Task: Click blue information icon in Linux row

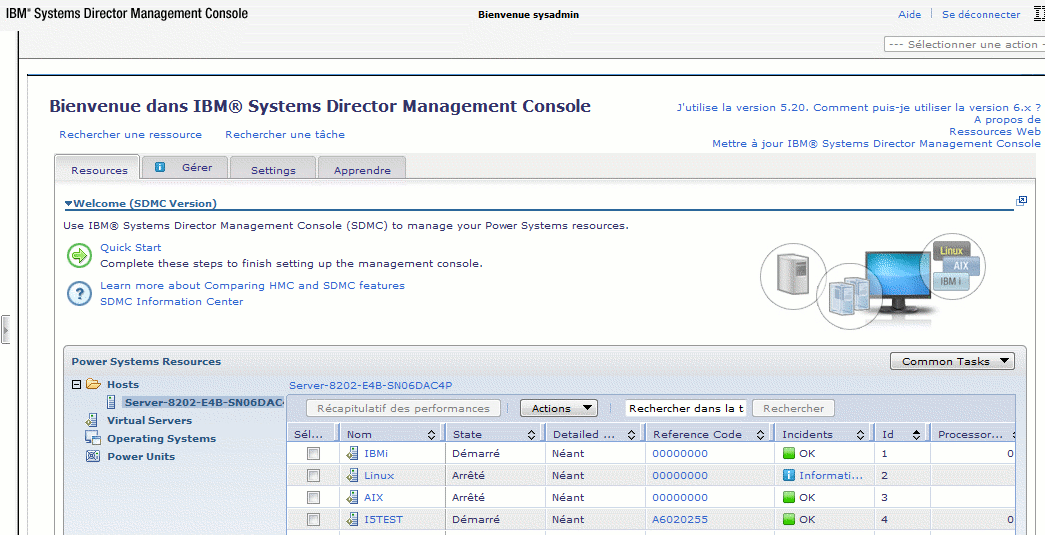Action: (789, 475)
